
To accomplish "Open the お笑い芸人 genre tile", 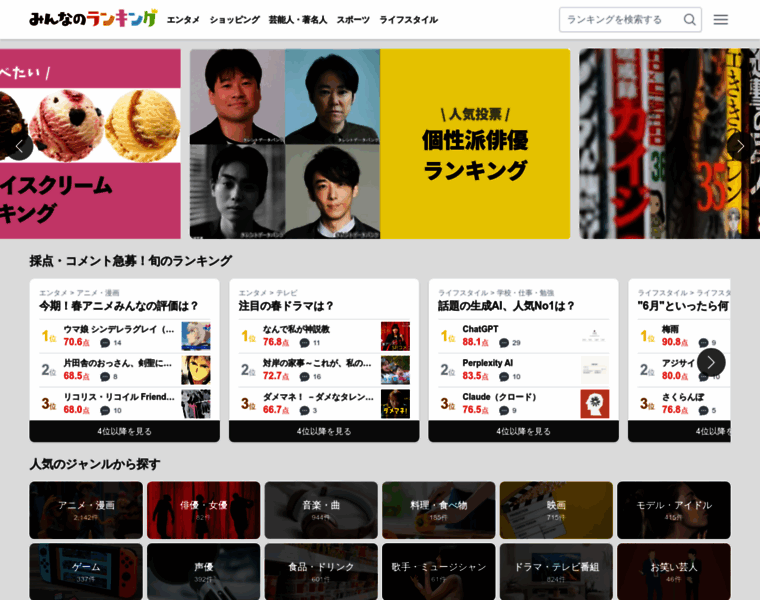I will pyautogui.click(x=674, y=571).
